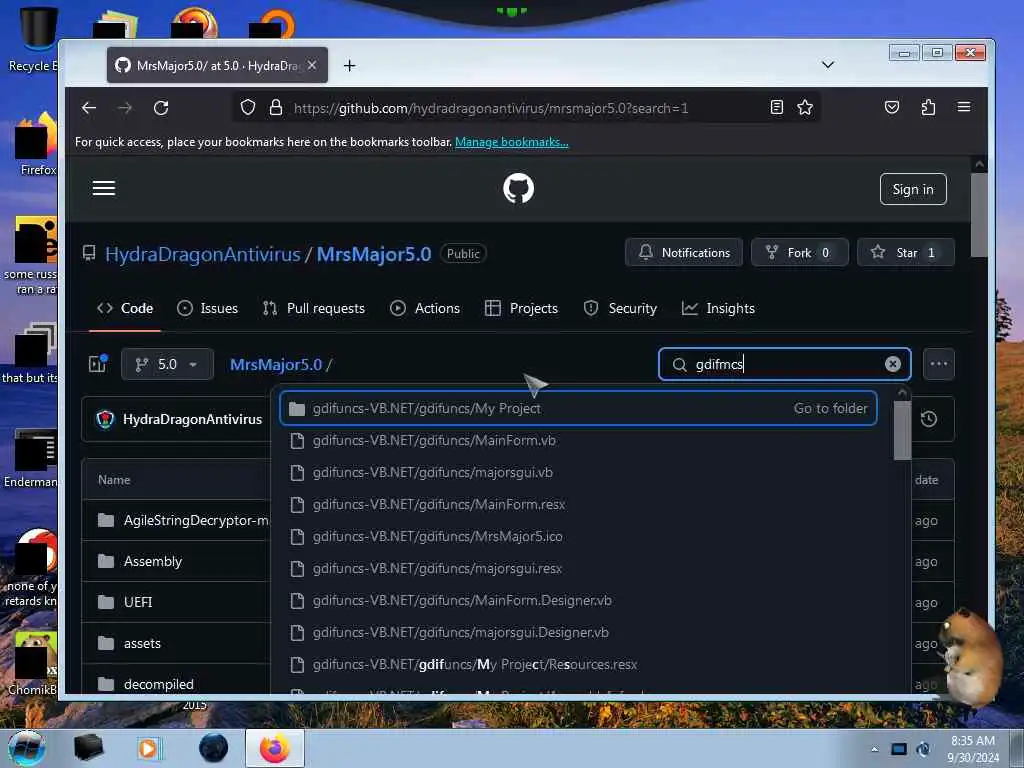Toggle reader view icon in address bar

776,107
